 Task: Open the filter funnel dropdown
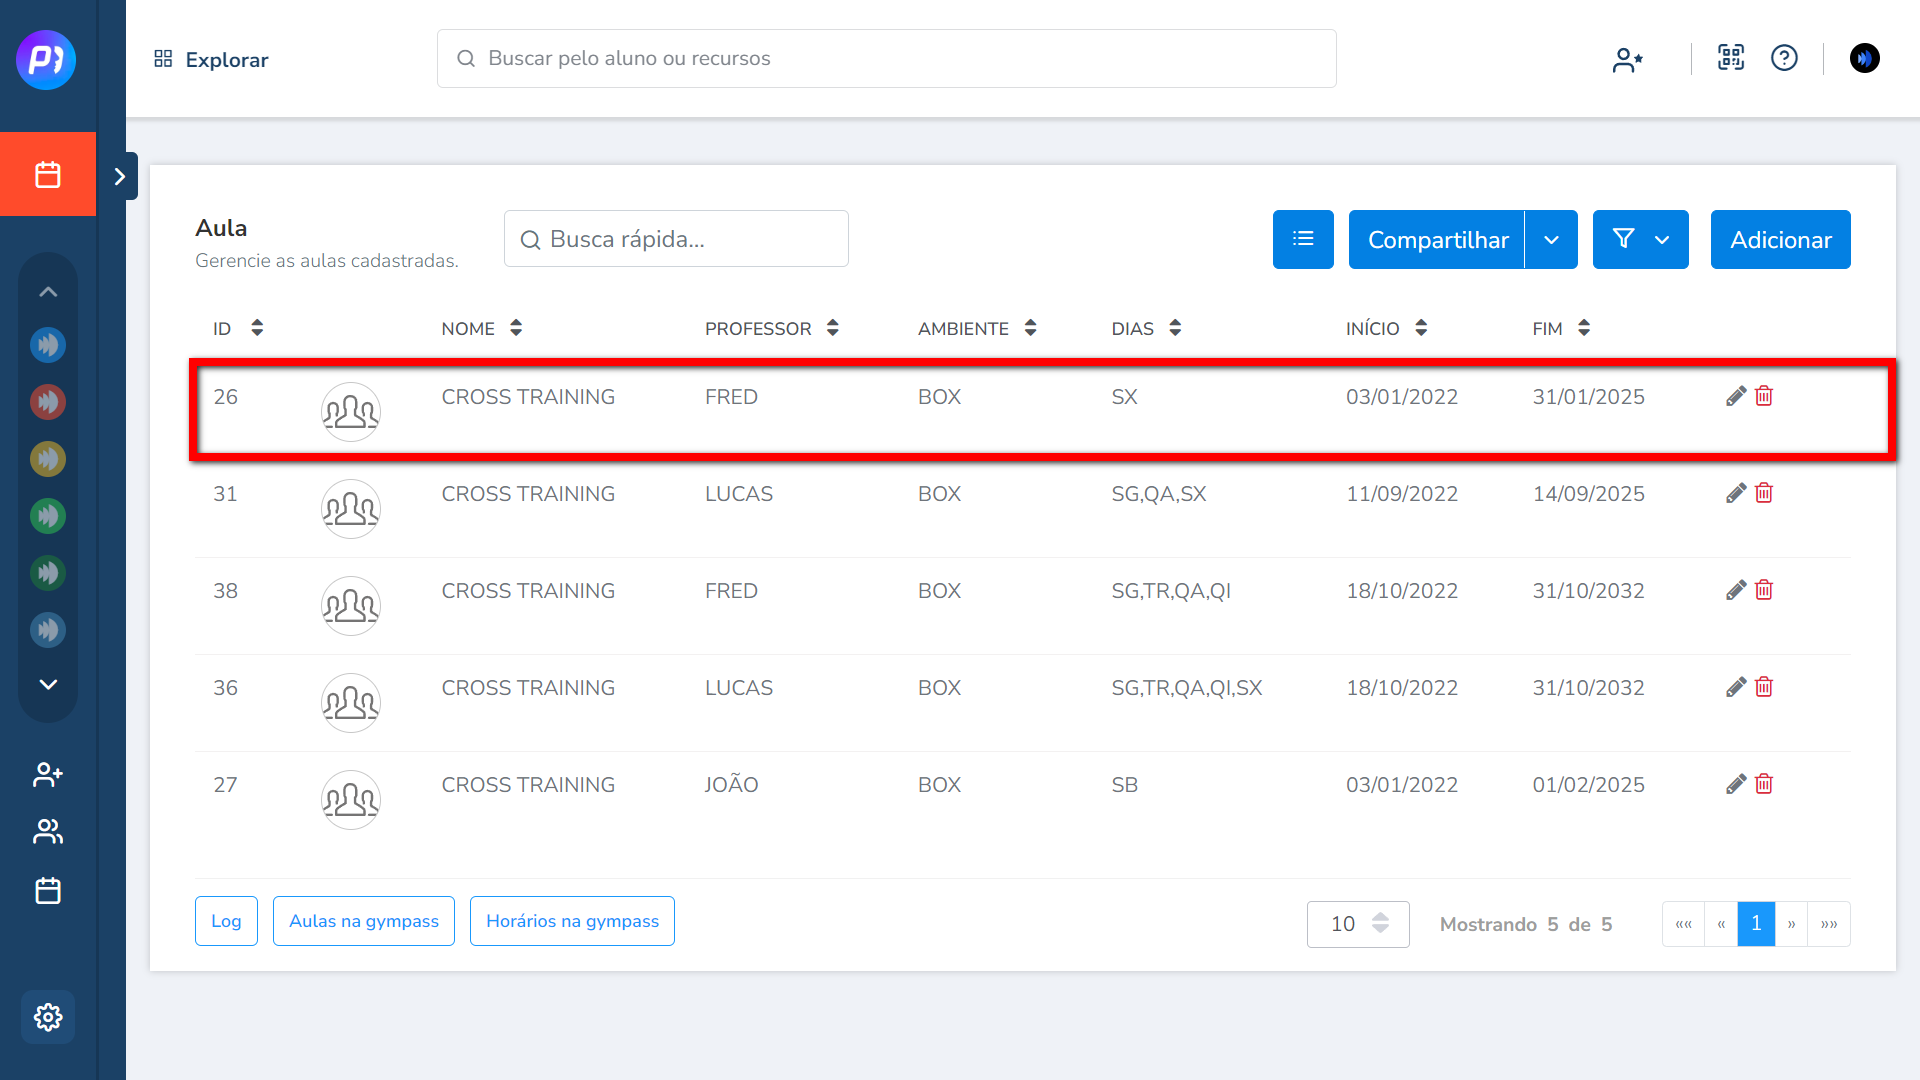tap(1640, 239)
